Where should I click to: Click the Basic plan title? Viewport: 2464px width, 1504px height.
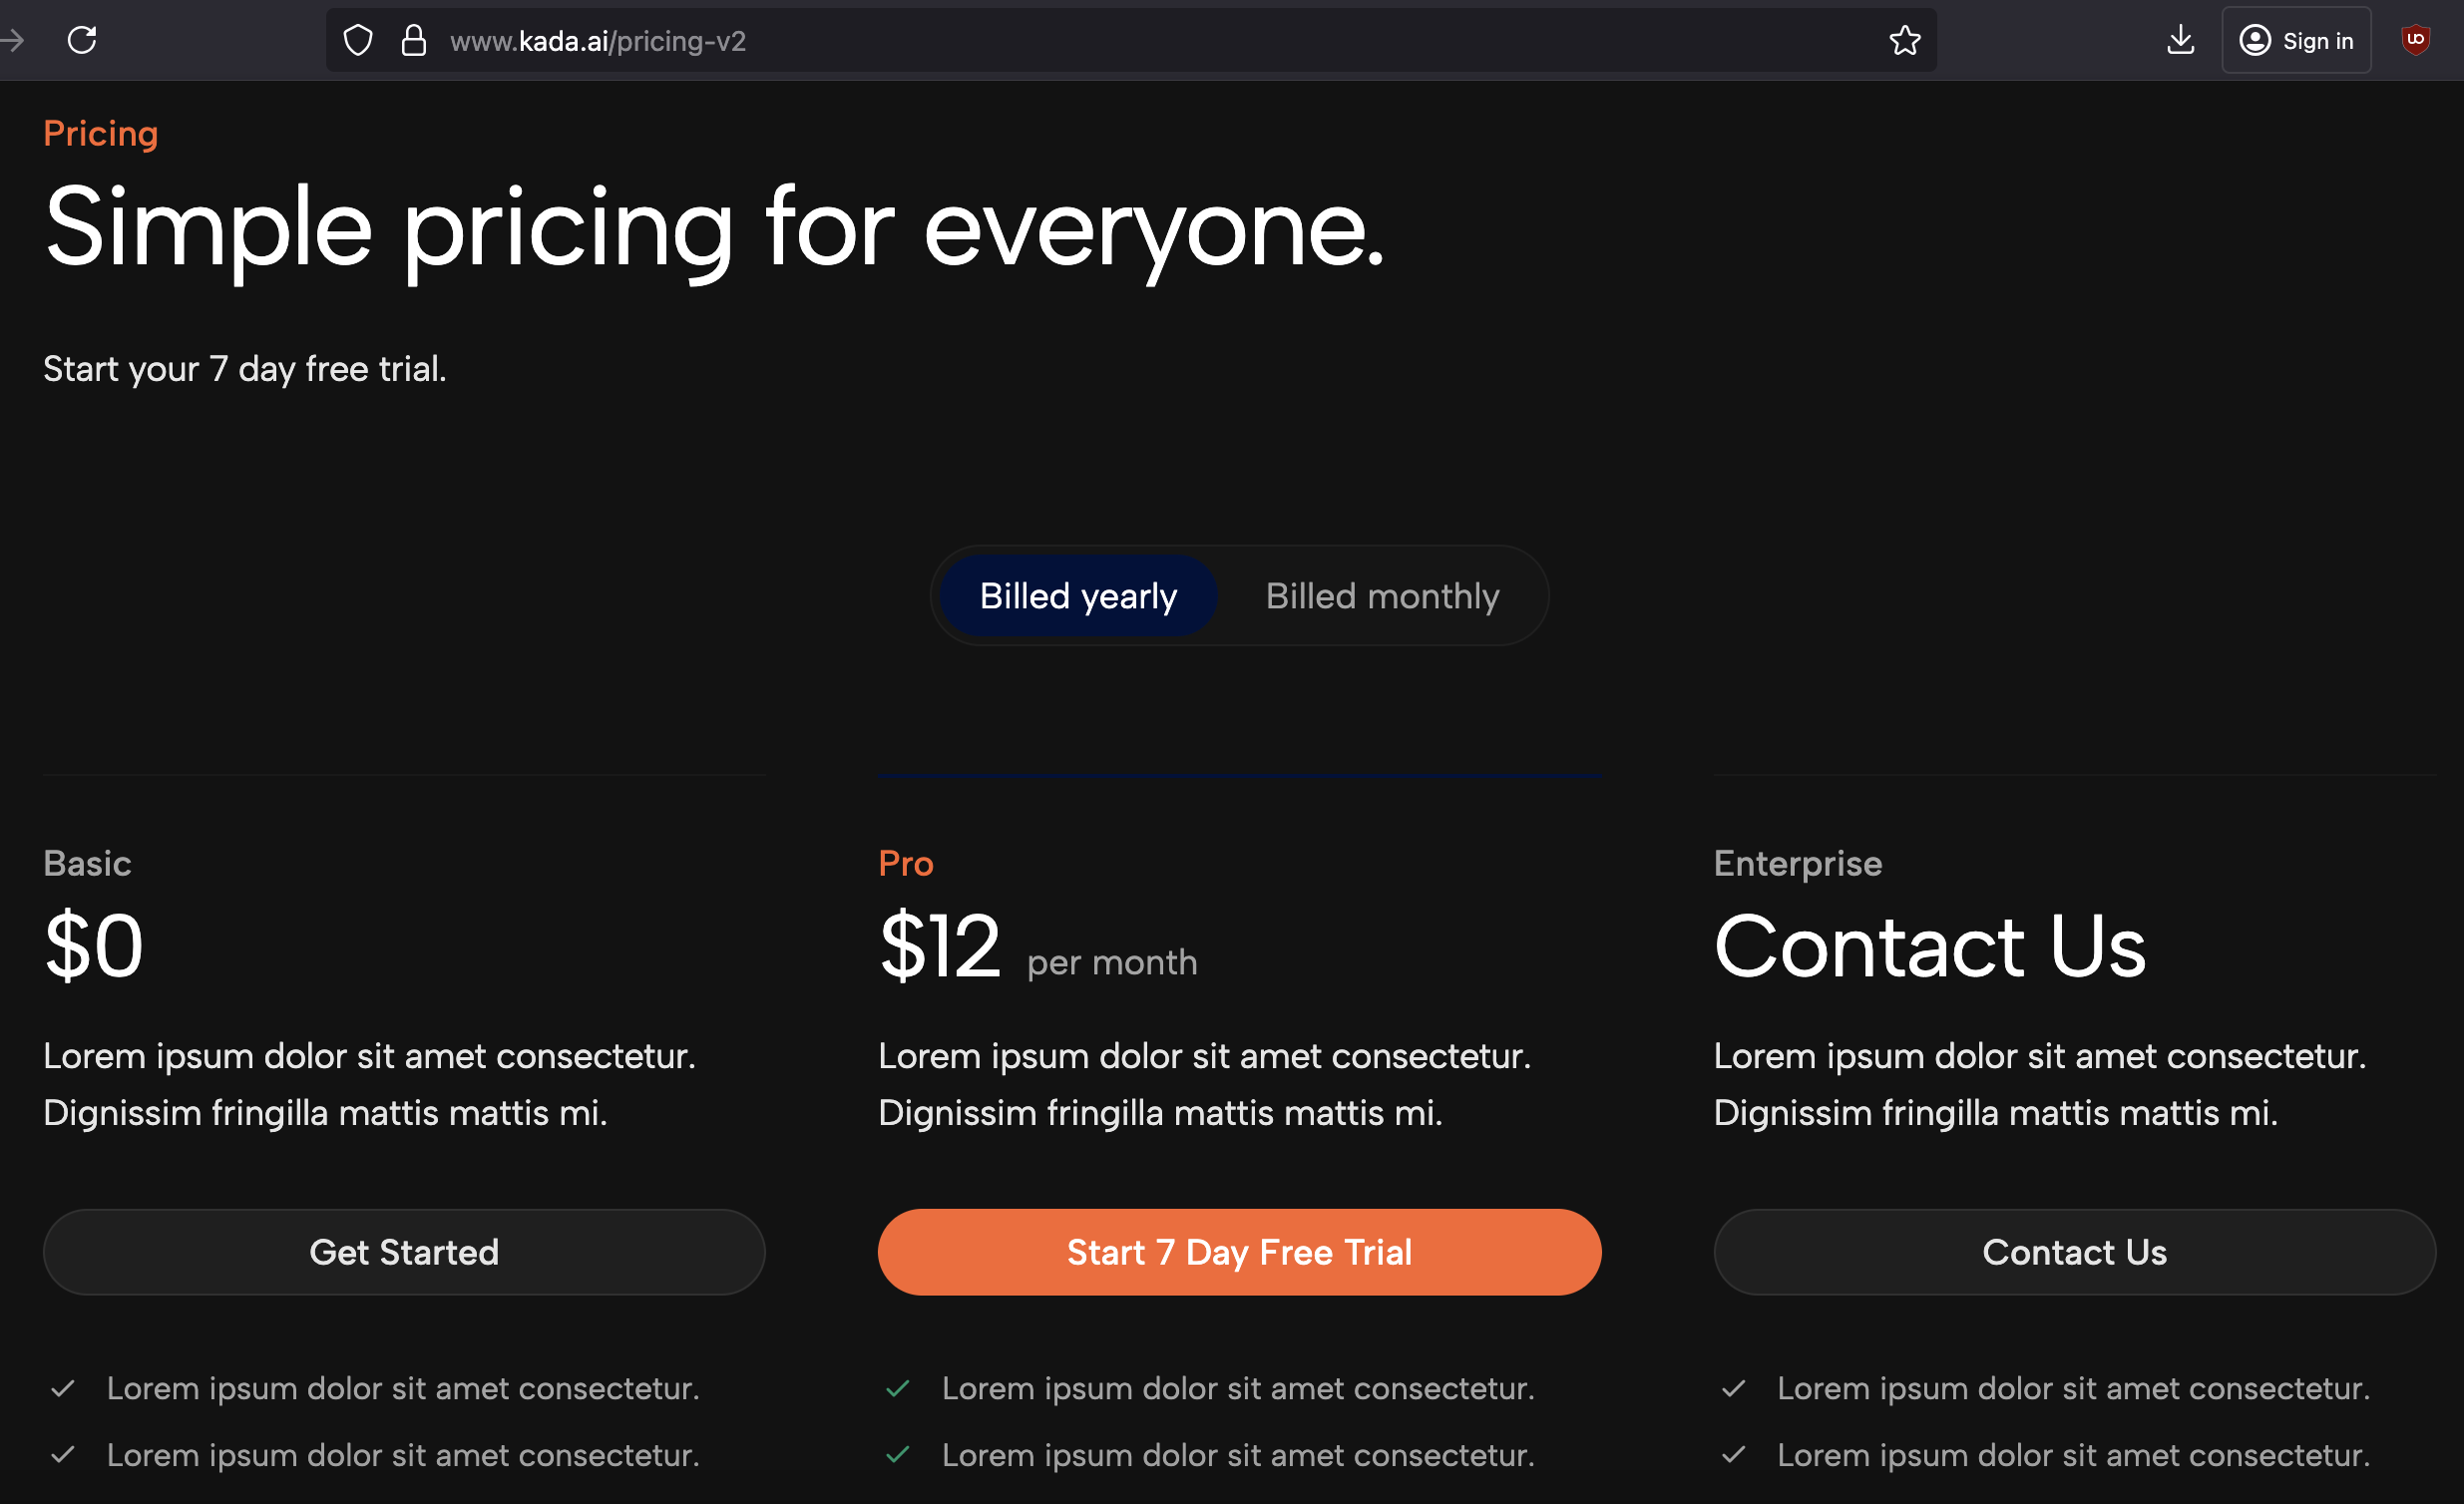(87, 863)
